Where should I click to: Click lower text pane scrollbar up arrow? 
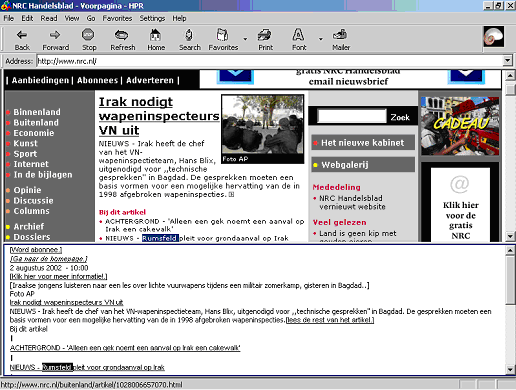[510, 250]
